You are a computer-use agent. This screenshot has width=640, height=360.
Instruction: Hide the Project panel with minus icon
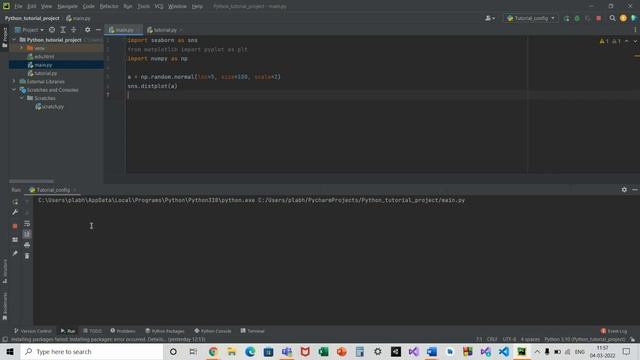point(98,30)
